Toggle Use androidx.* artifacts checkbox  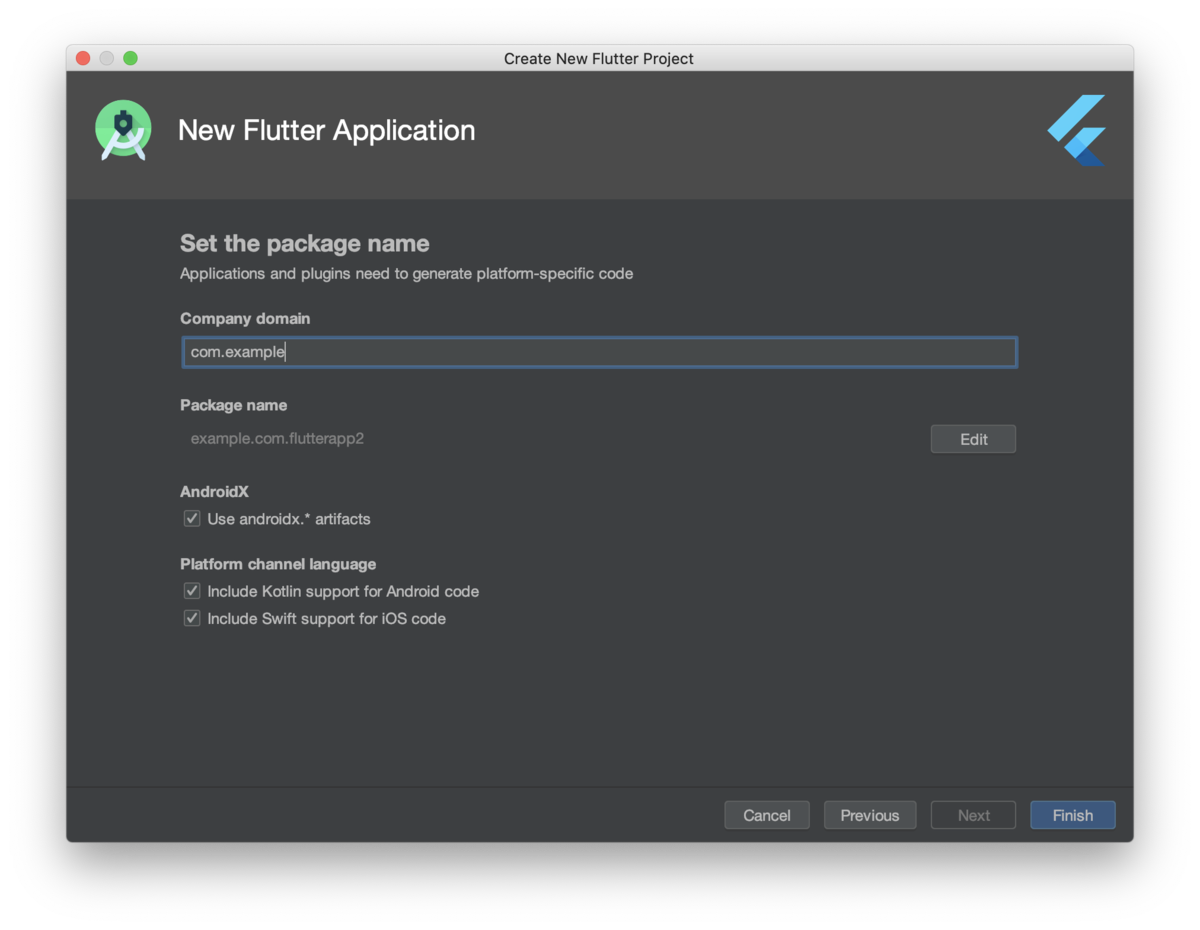[192, 519]
